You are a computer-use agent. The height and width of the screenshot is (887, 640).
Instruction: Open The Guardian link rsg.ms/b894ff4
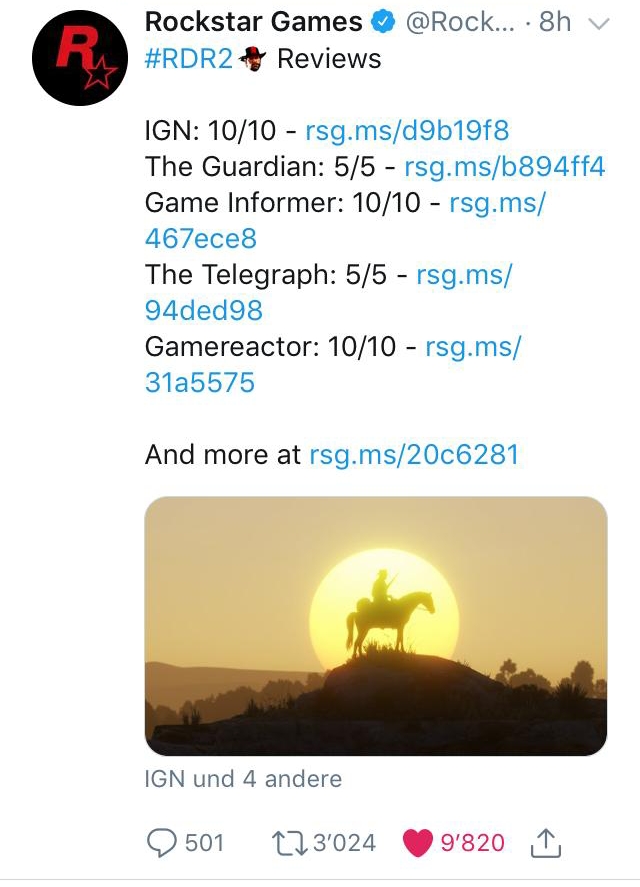[x=504, y=167]
